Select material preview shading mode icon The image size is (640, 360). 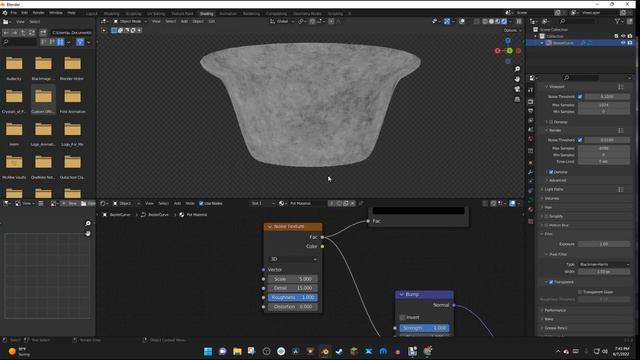(x=498, y=21)
